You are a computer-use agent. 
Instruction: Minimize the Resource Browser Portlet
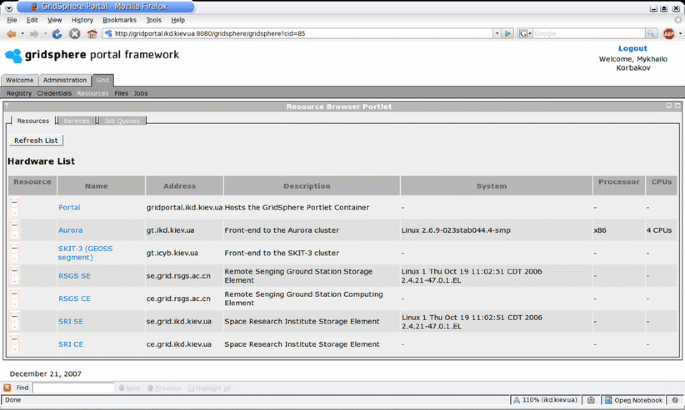coord(669,106)
